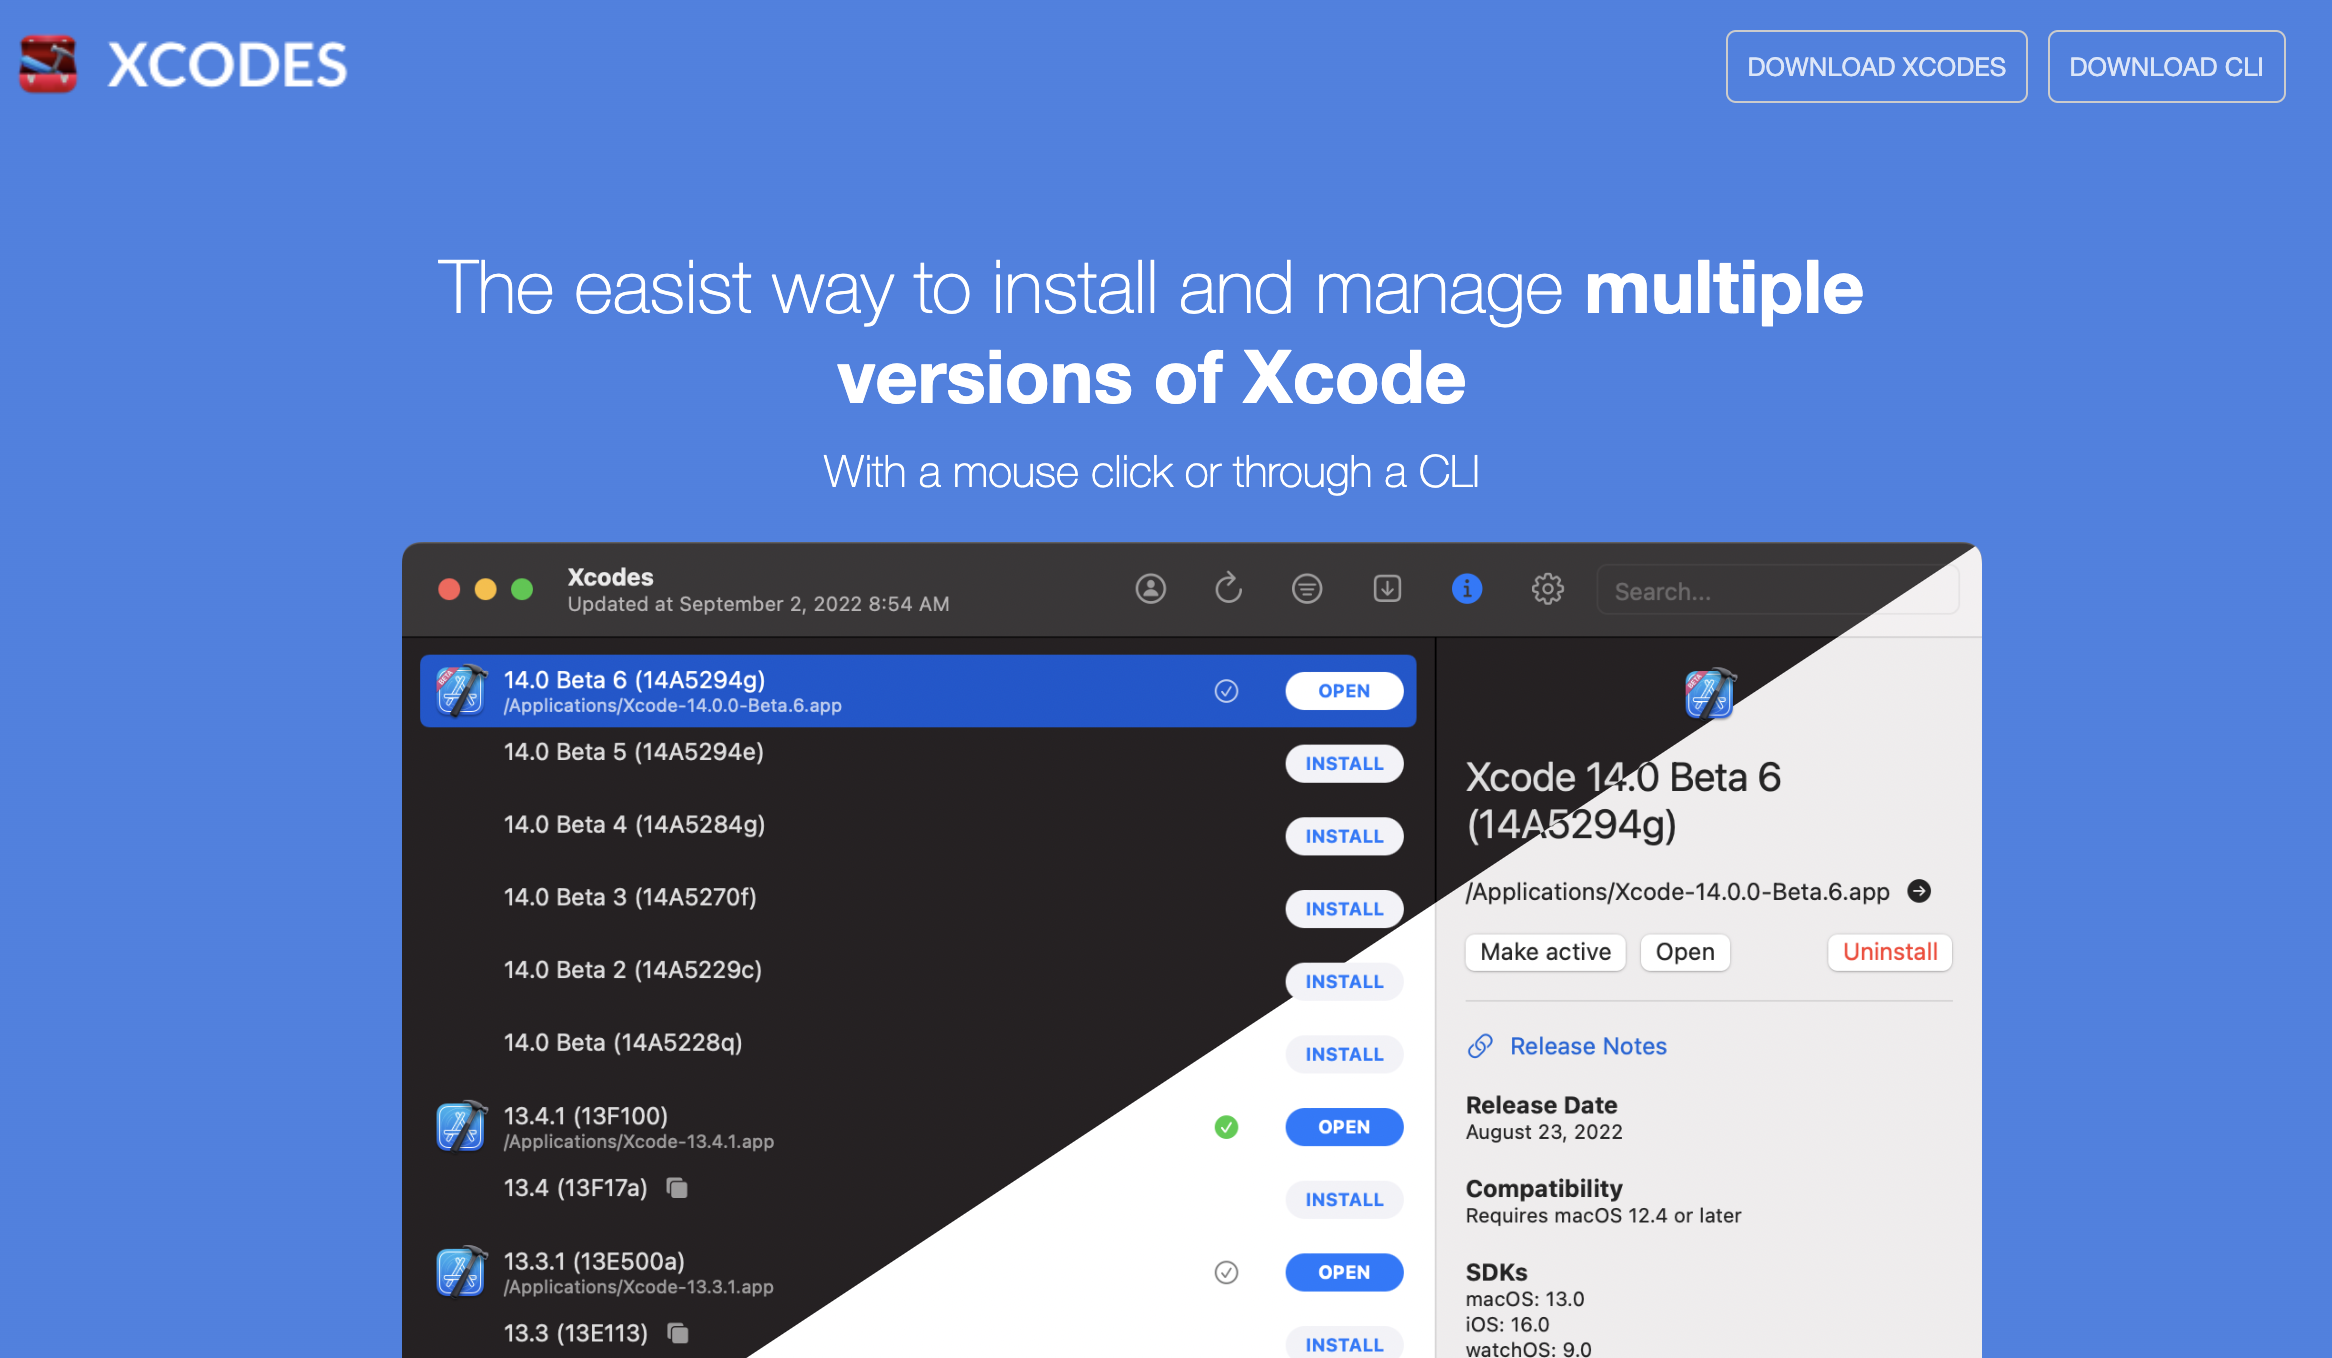
Task: Click the reveal-in-Finder arrow beside app path
Action: tap(1918, 891)
